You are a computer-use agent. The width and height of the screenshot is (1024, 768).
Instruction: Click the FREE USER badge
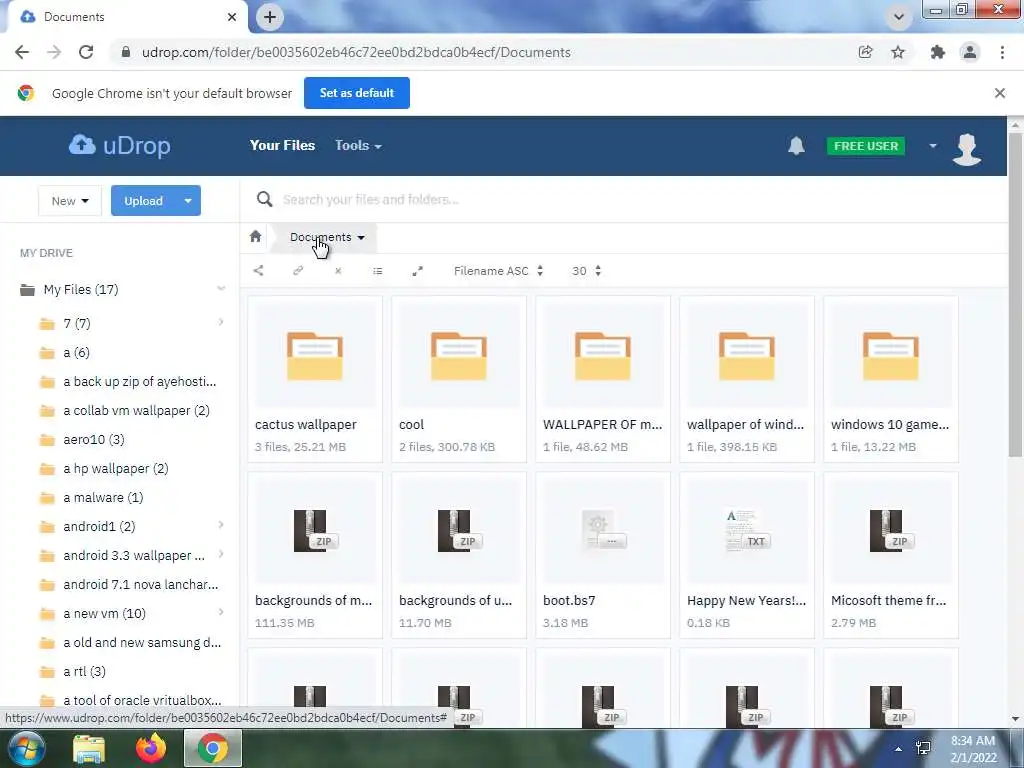click(x=866, y=146)
